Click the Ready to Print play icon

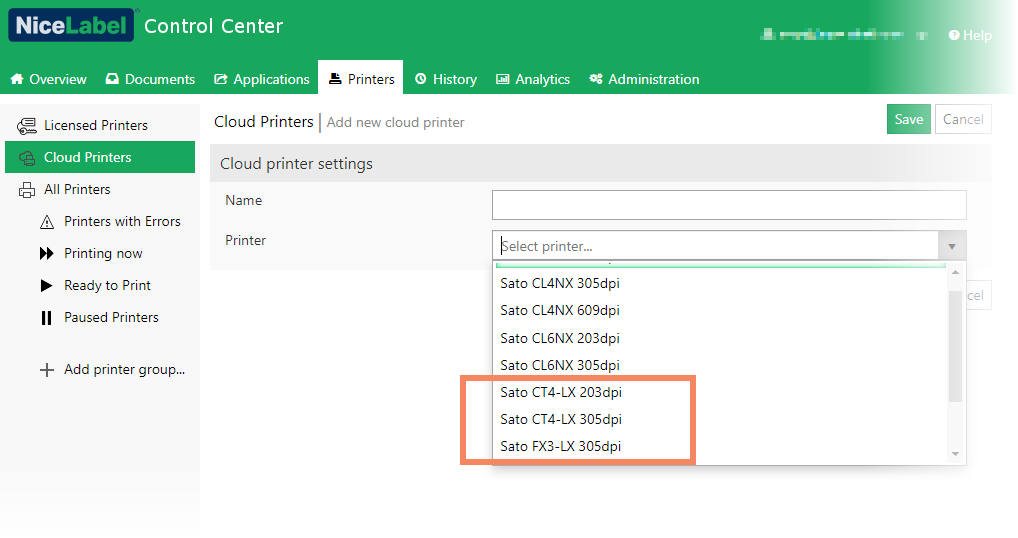[x=47, y=286]
